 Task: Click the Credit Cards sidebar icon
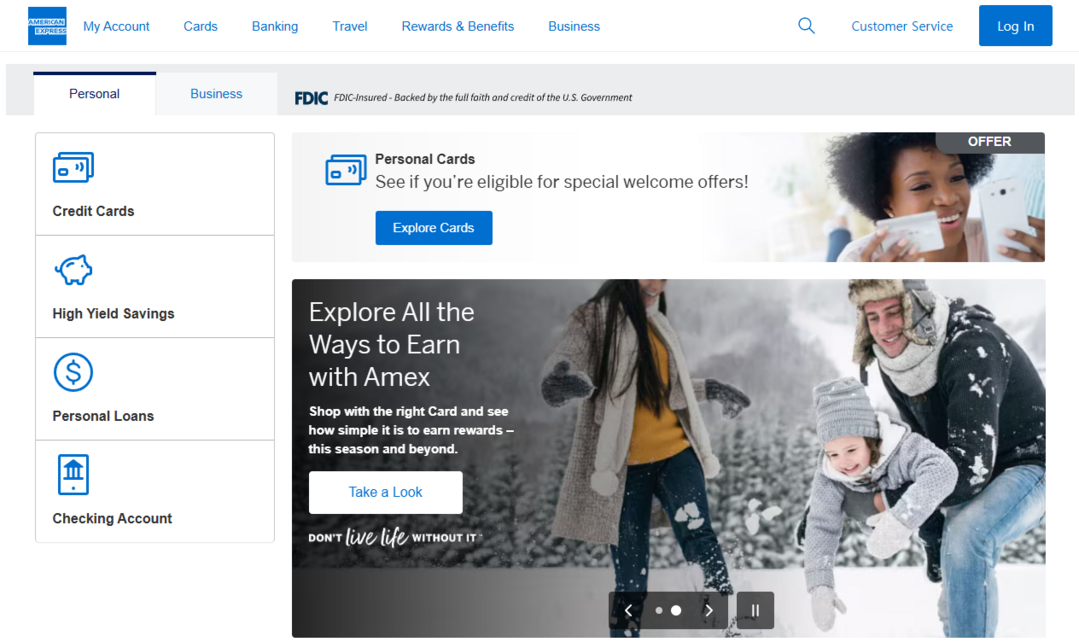[73, 167]
